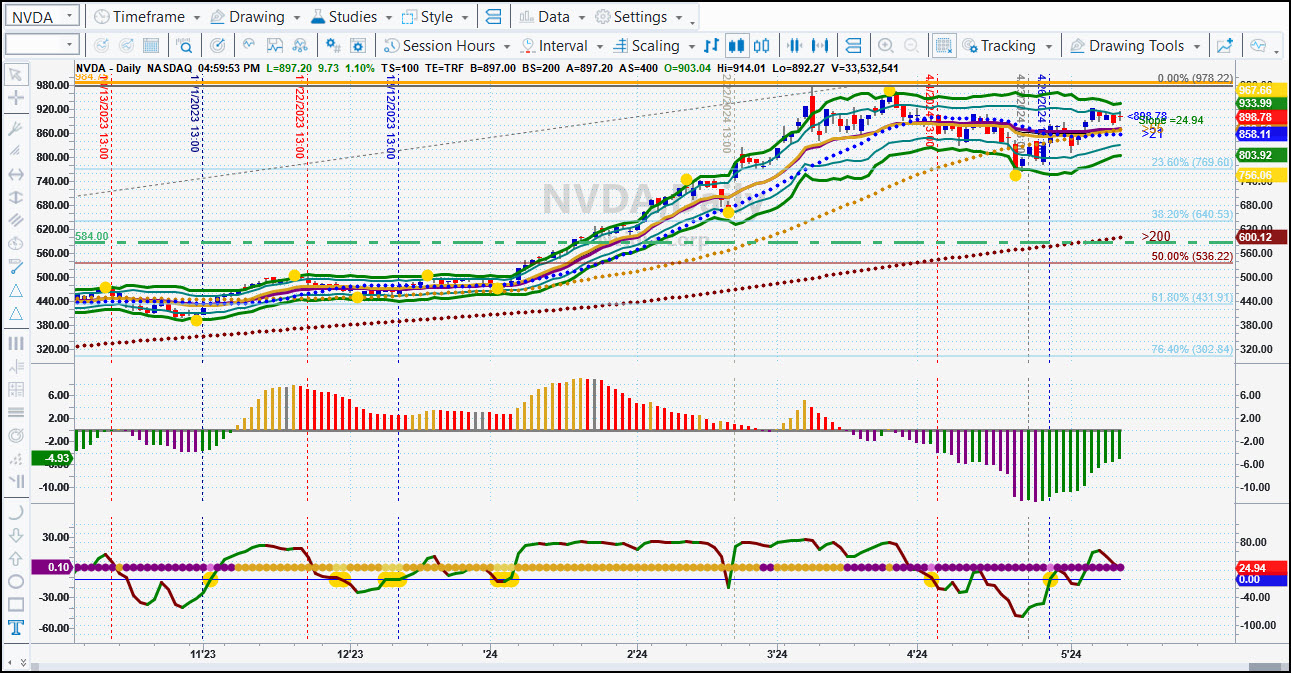Open the Drawing menu
The image size is (1291, 673).
point(254,16)
